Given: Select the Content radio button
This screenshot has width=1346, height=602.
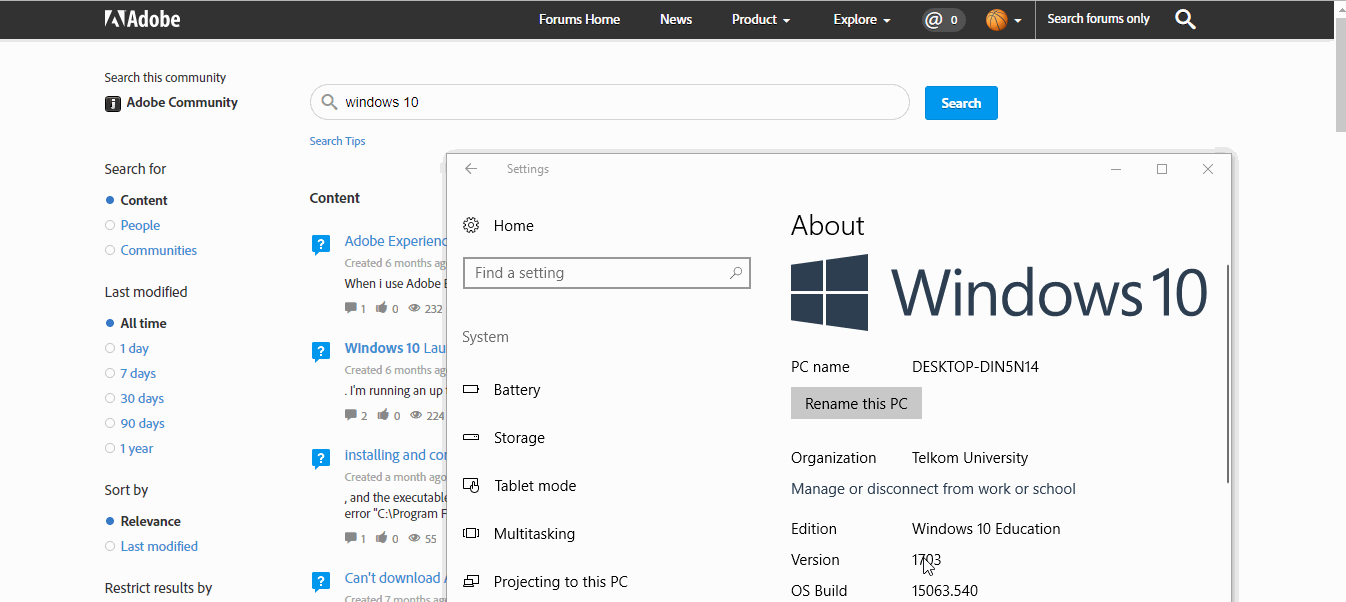Looking at the screenshot, I should click(110, 200).
